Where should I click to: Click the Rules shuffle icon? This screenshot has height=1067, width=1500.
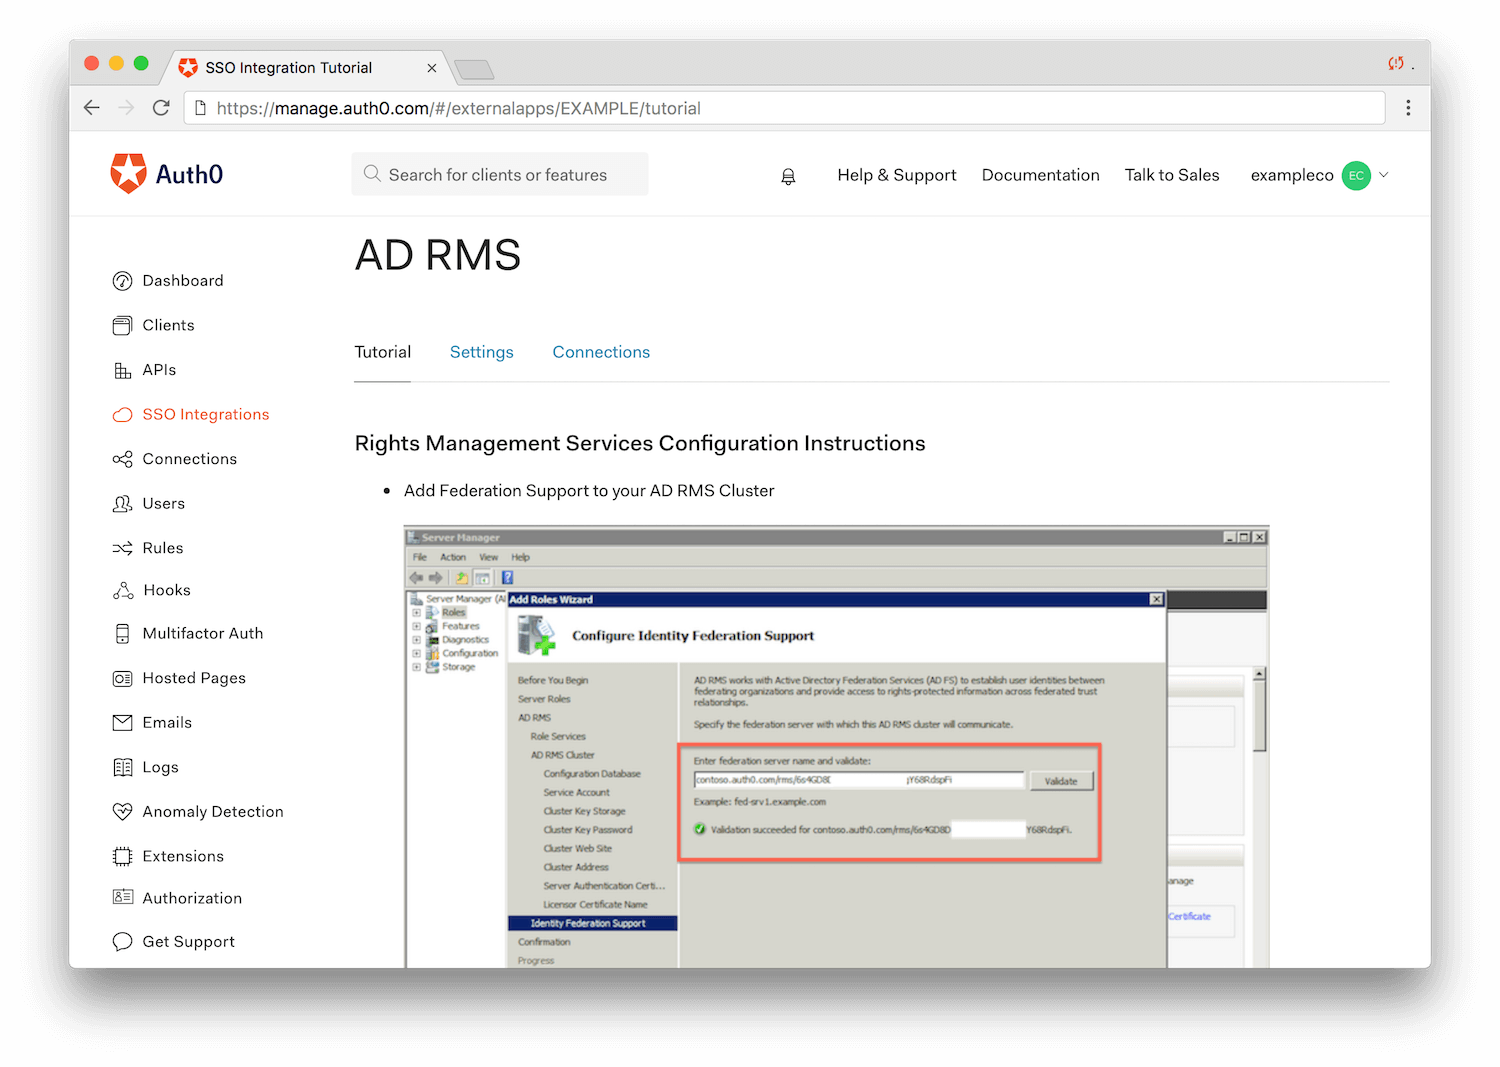(x=122, y=548)
